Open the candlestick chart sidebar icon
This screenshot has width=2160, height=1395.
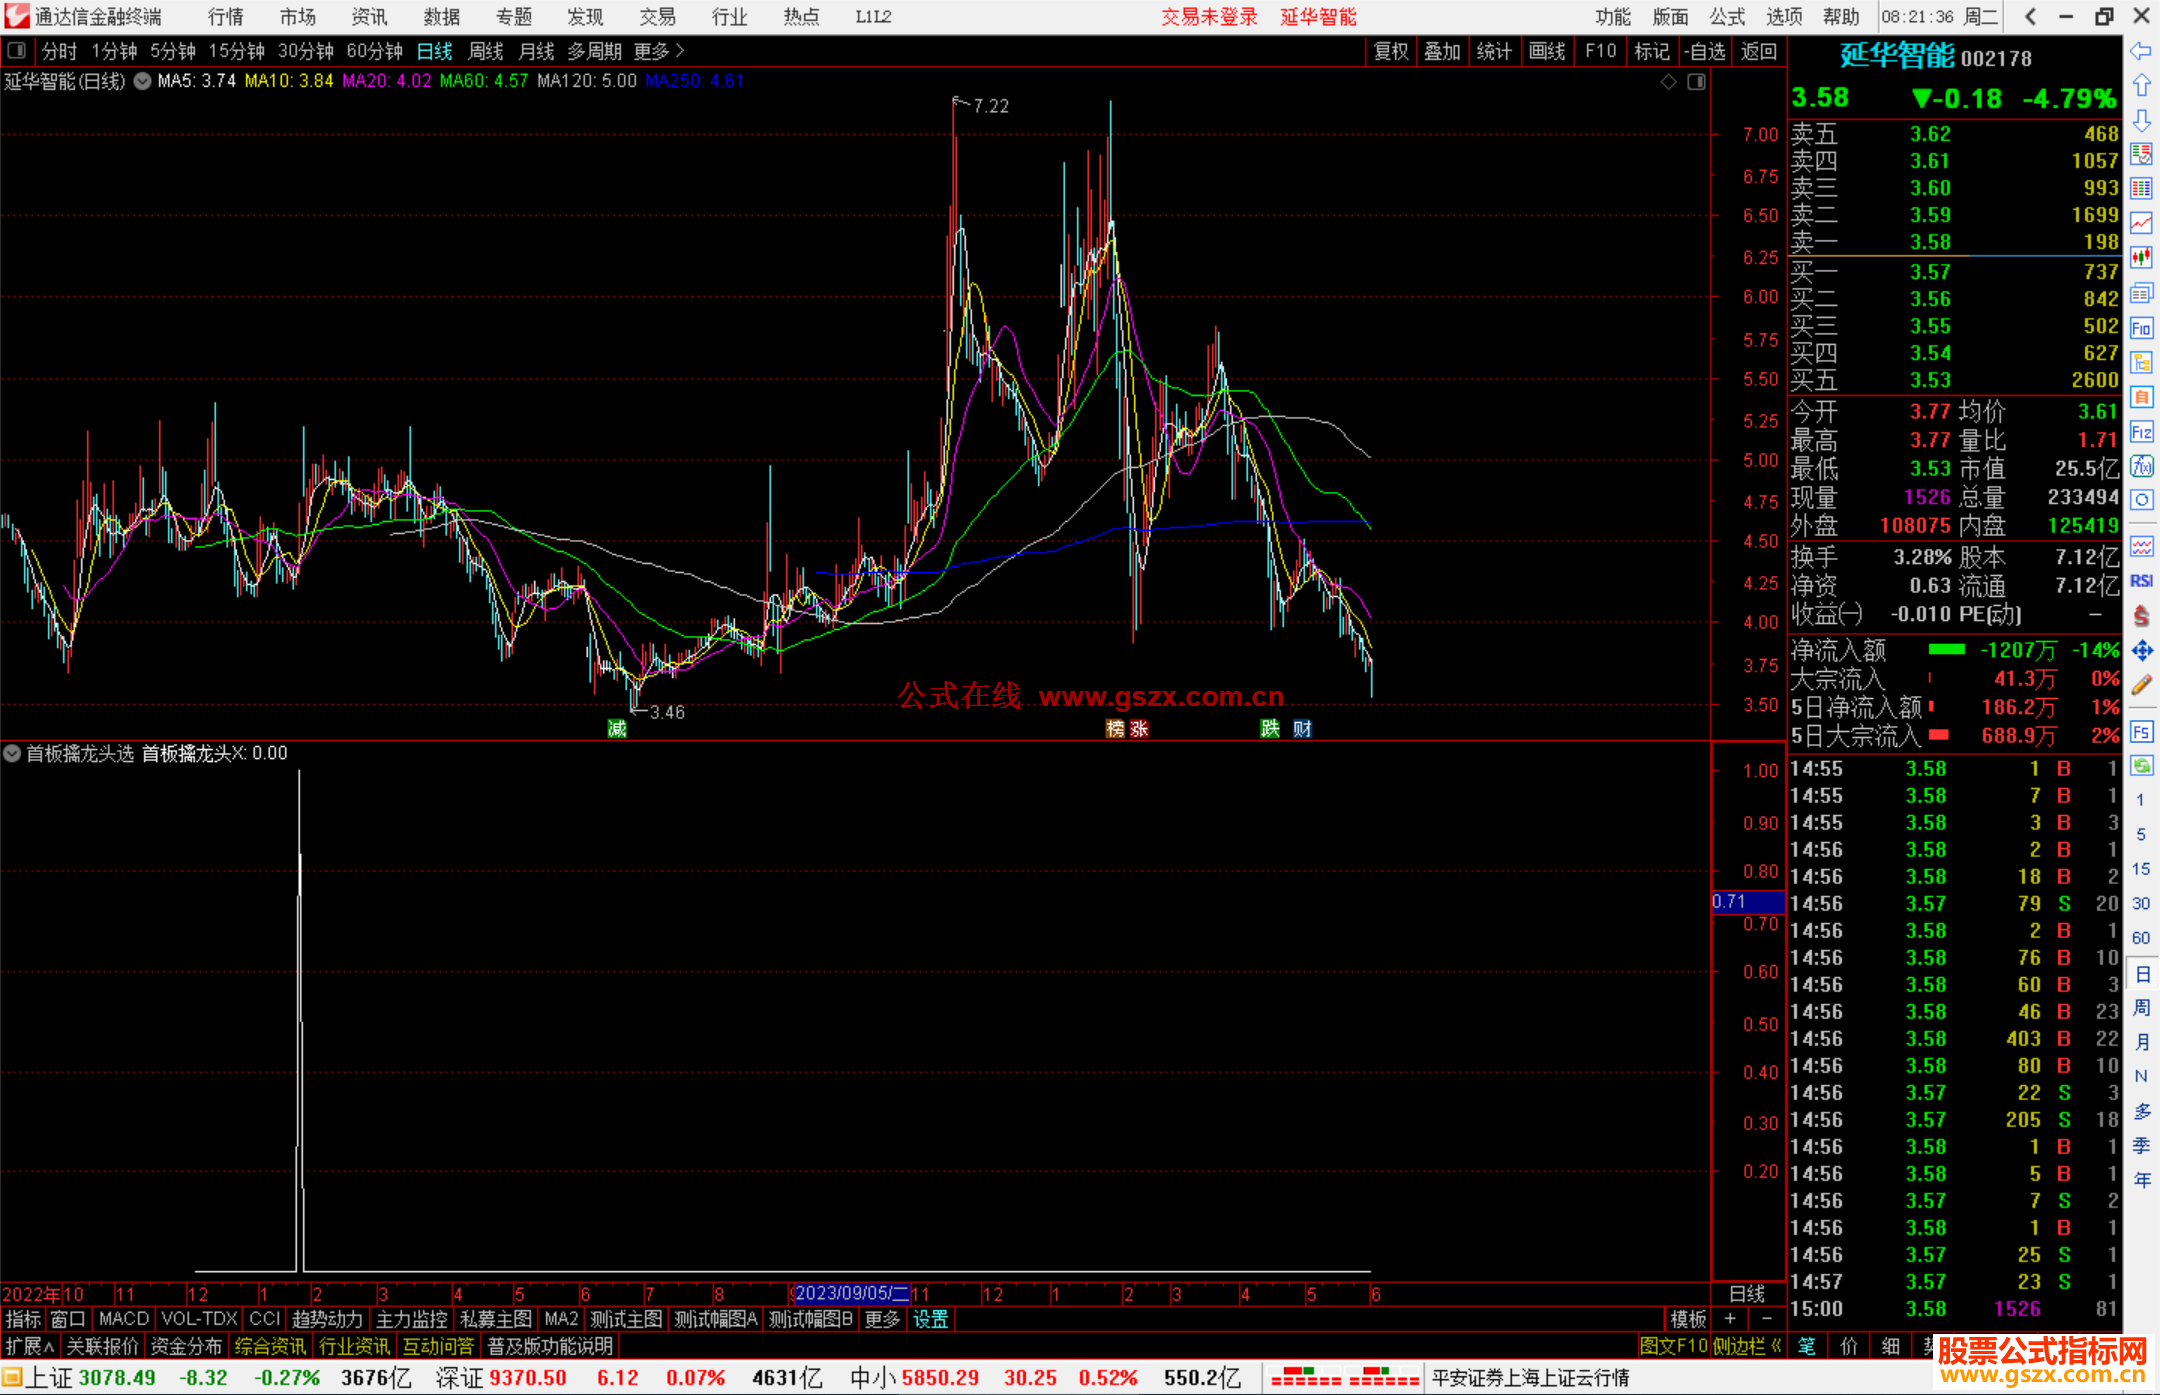pyautogui.click(x=2141, y=258)
